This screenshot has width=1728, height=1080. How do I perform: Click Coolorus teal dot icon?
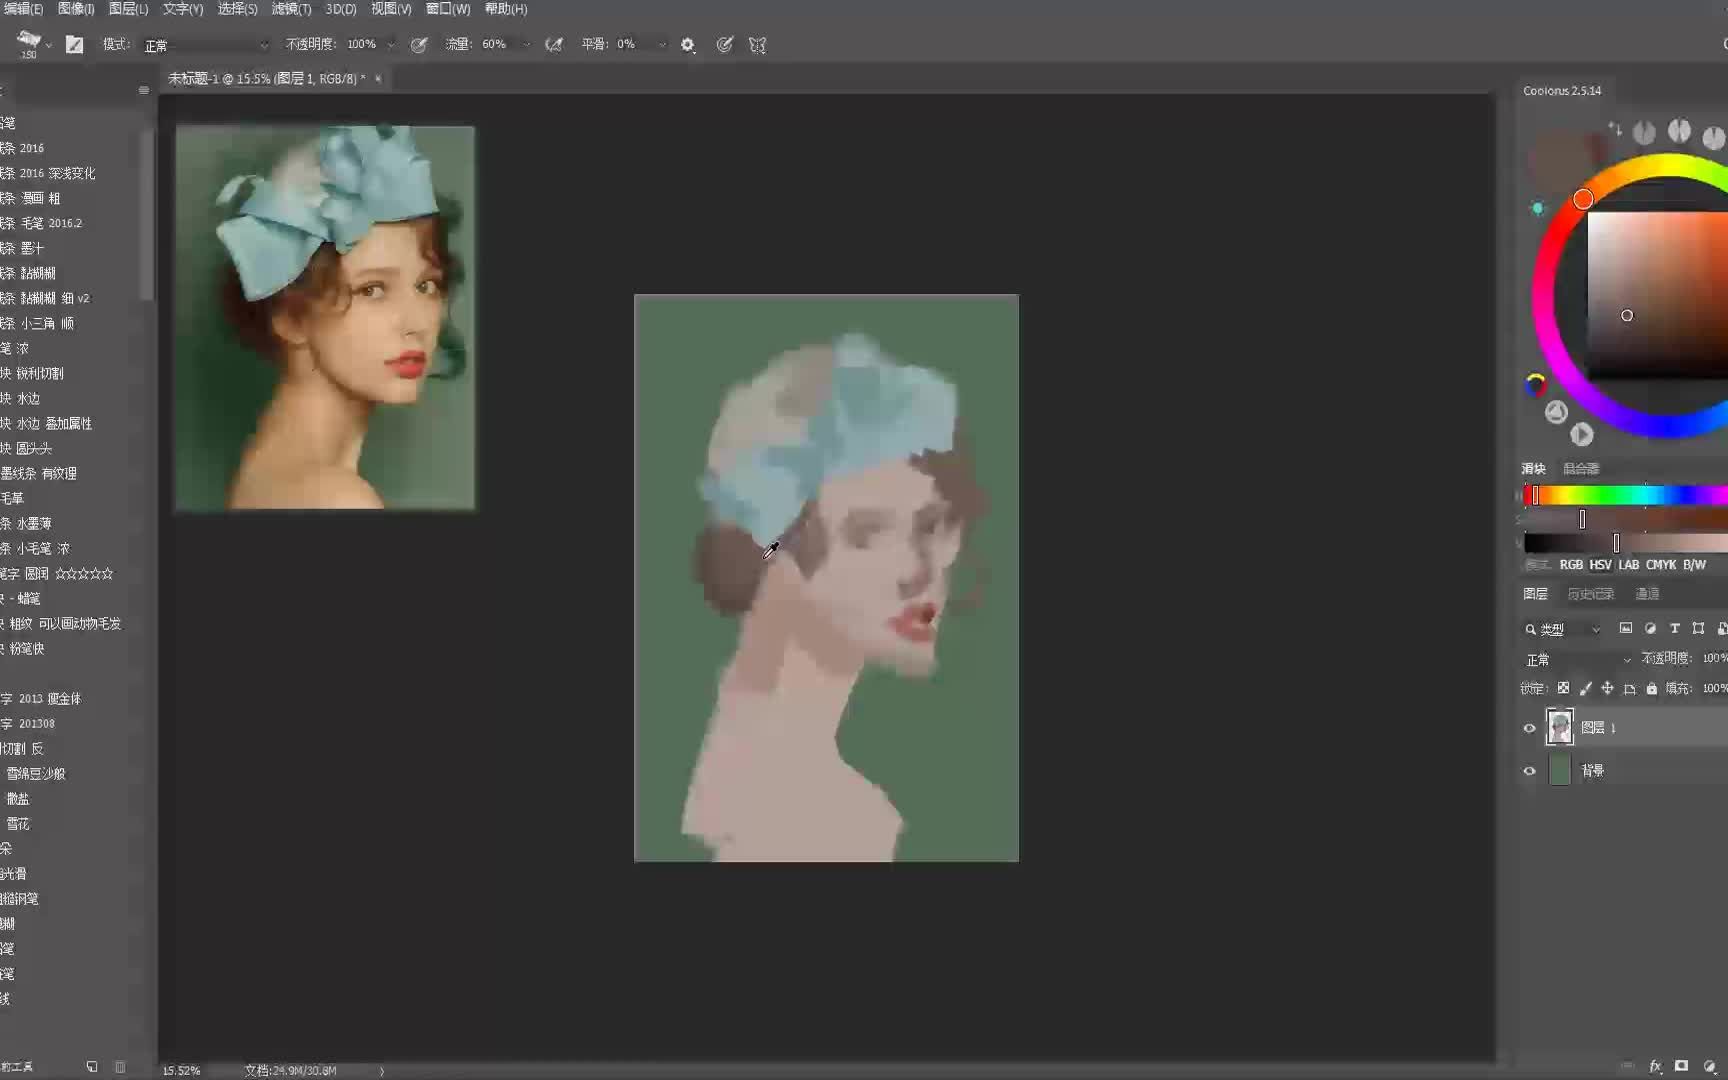[1538, 208]
